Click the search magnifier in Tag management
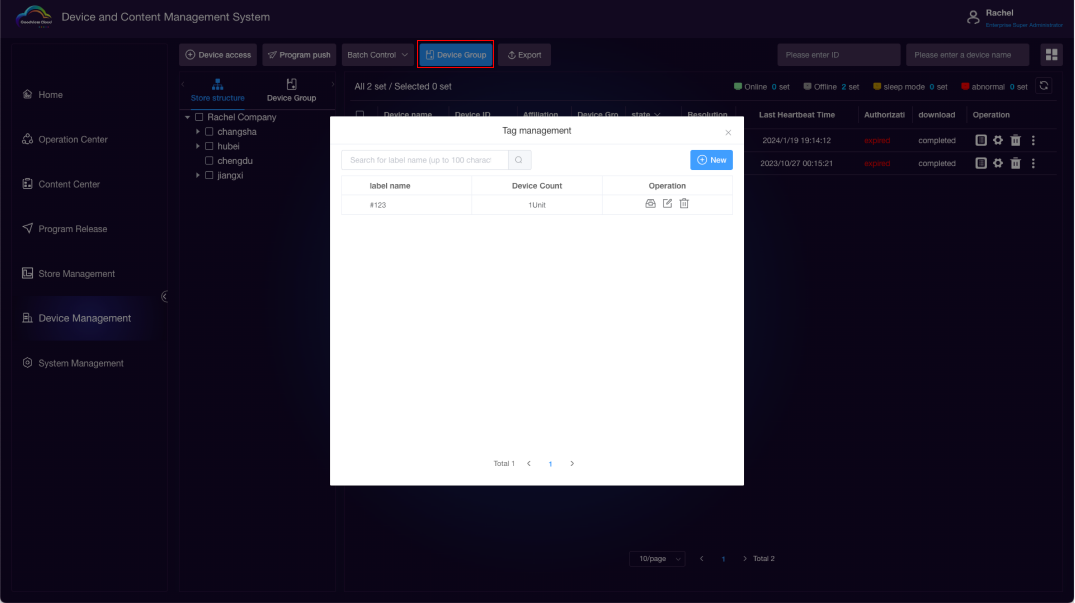Viewport: 1075px width, 603px height. coord(519,160)
